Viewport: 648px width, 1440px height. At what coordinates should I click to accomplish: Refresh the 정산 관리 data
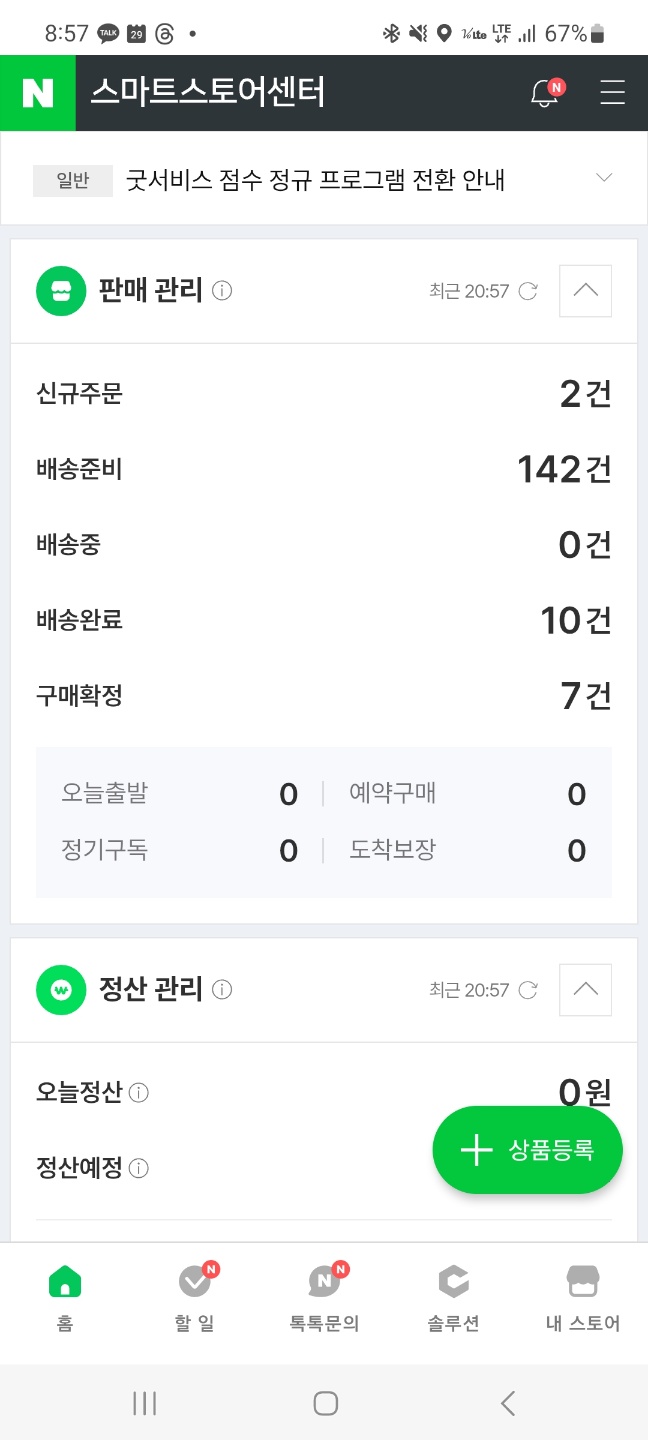coord(528,990)
